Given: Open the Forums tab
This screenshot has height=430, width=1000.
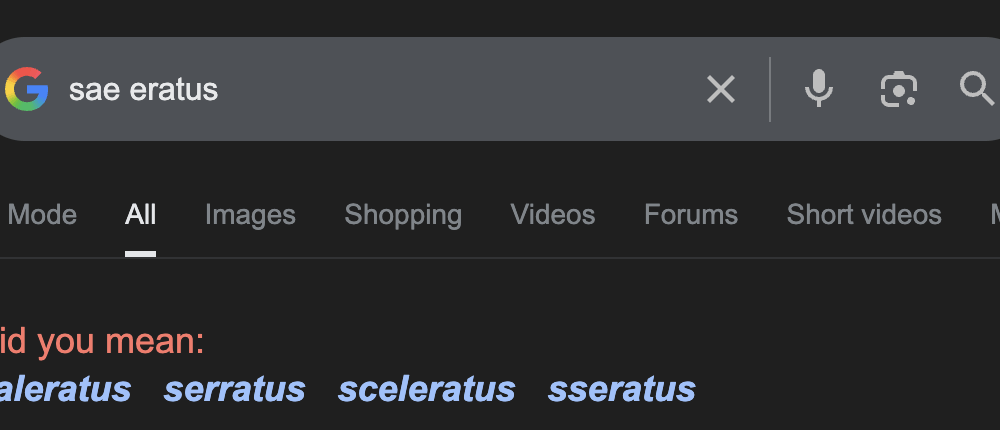Looking at the screenshot, I should (x=690, y=215).
